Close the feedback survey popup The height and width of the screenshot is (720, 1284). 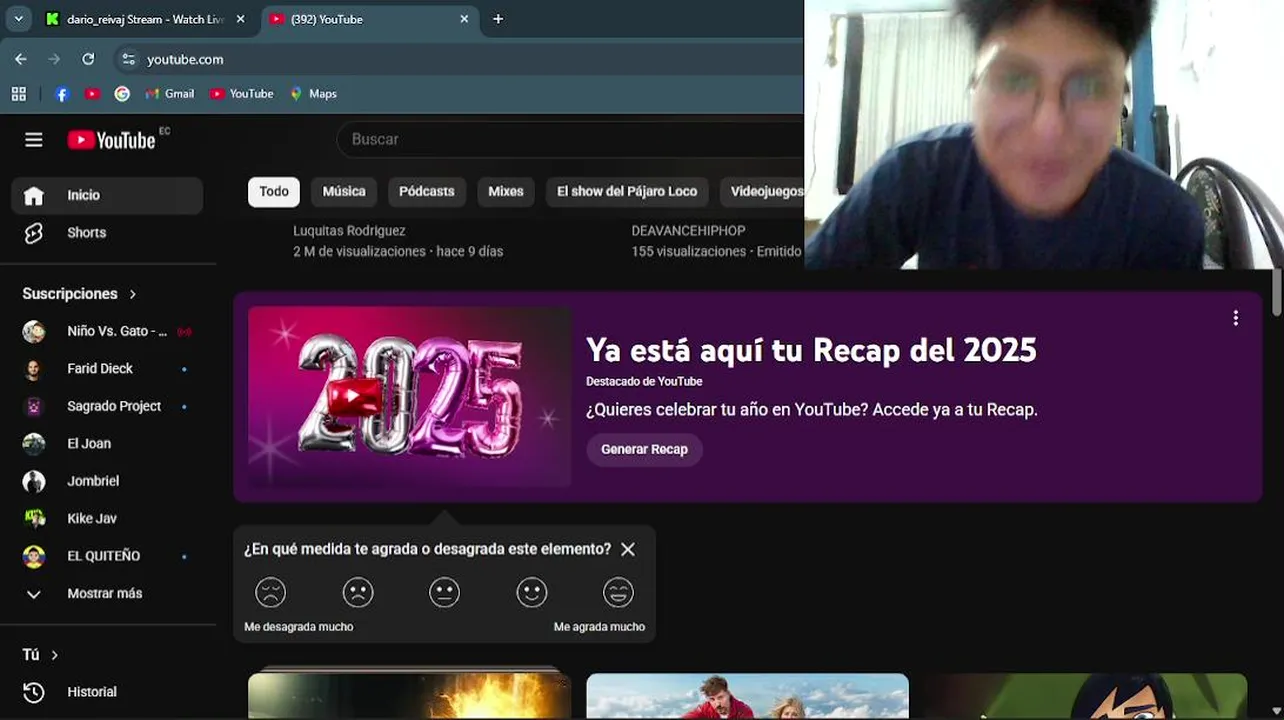click(x=628, y=549)
